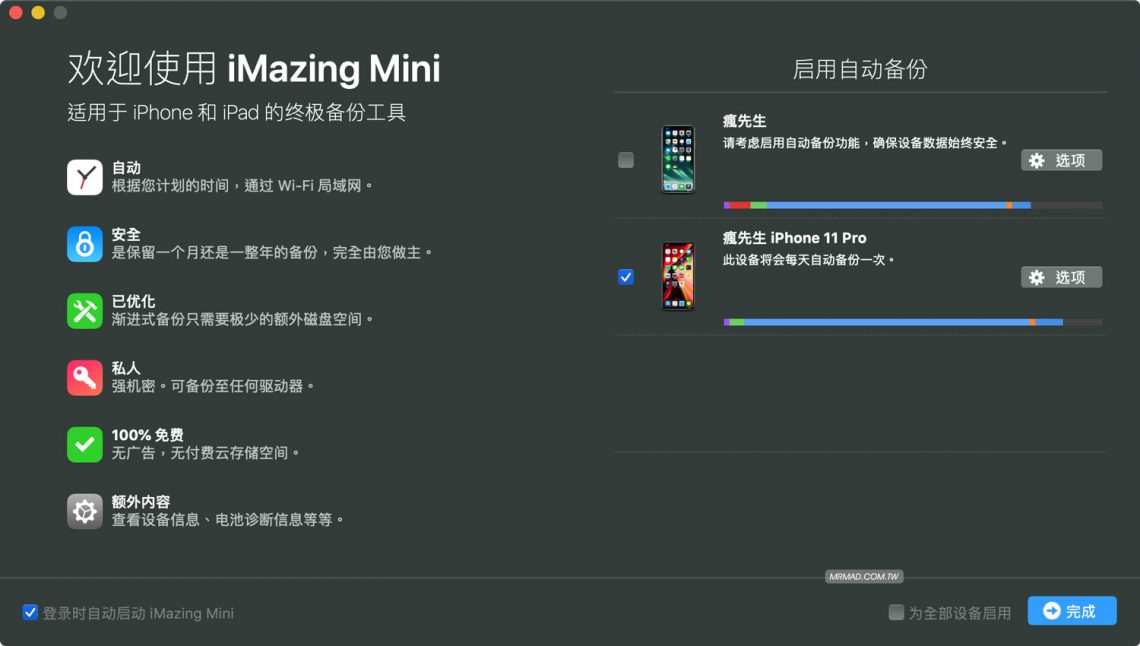This screenshot has width=1140, height=646.
Task: Open 选项 for the 瘋先生 device
Action: (x=1062, y=160)
